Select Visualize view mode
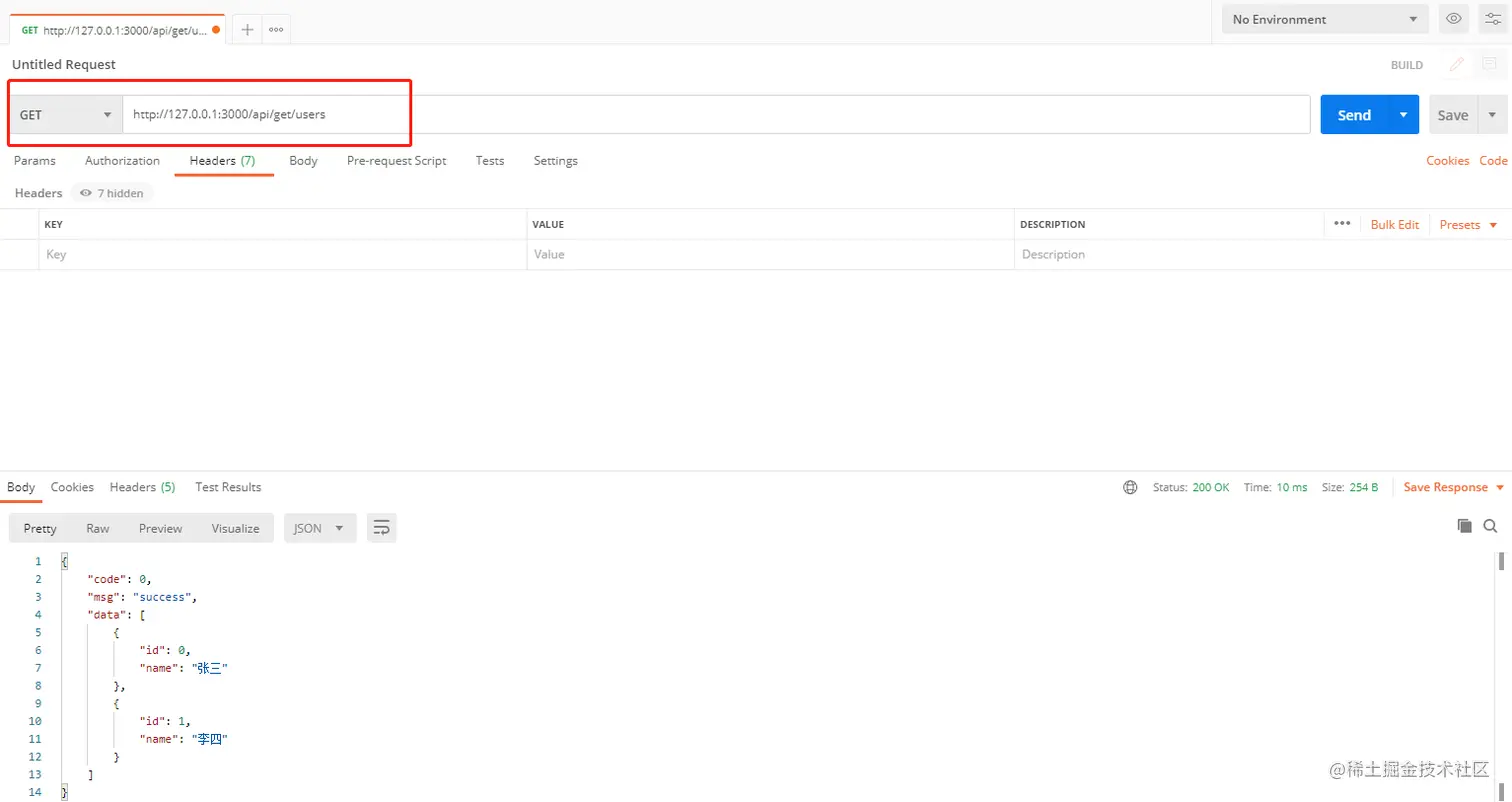Image resolution: width=1512 pixels, height=802 pixels. (235, 528)
